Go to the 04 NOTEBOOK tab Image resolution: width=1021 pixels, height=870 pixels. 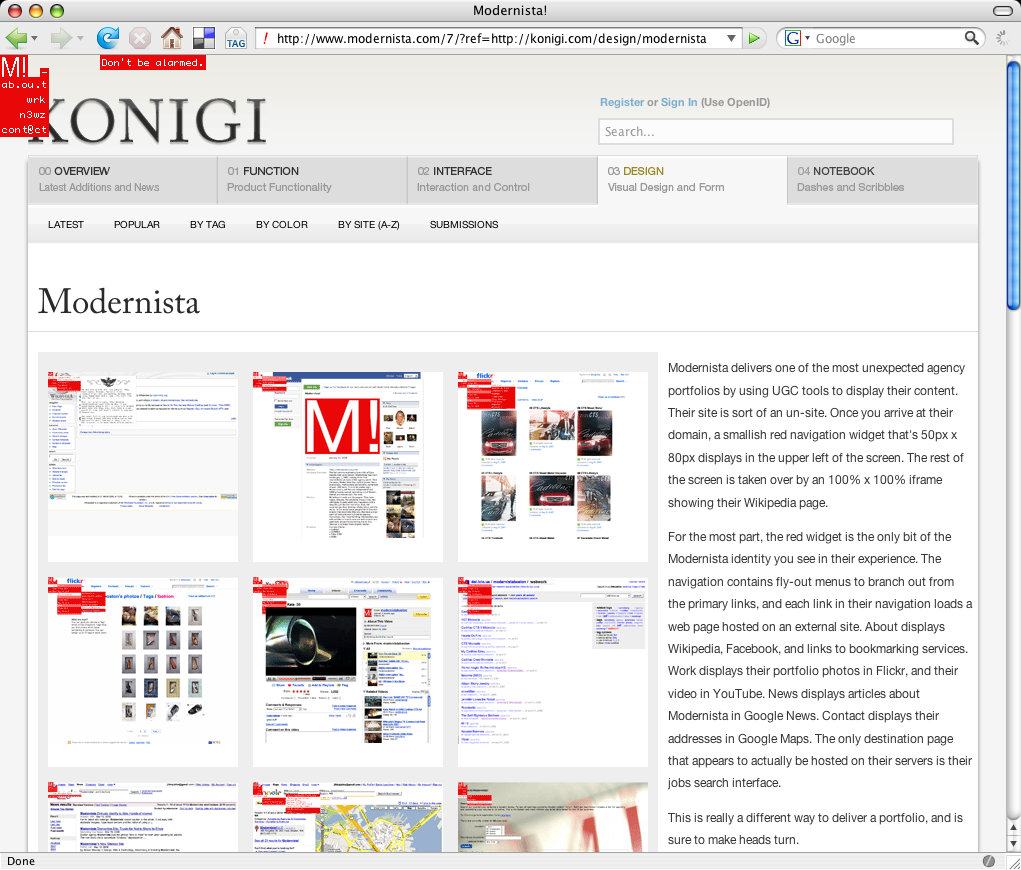882,180
